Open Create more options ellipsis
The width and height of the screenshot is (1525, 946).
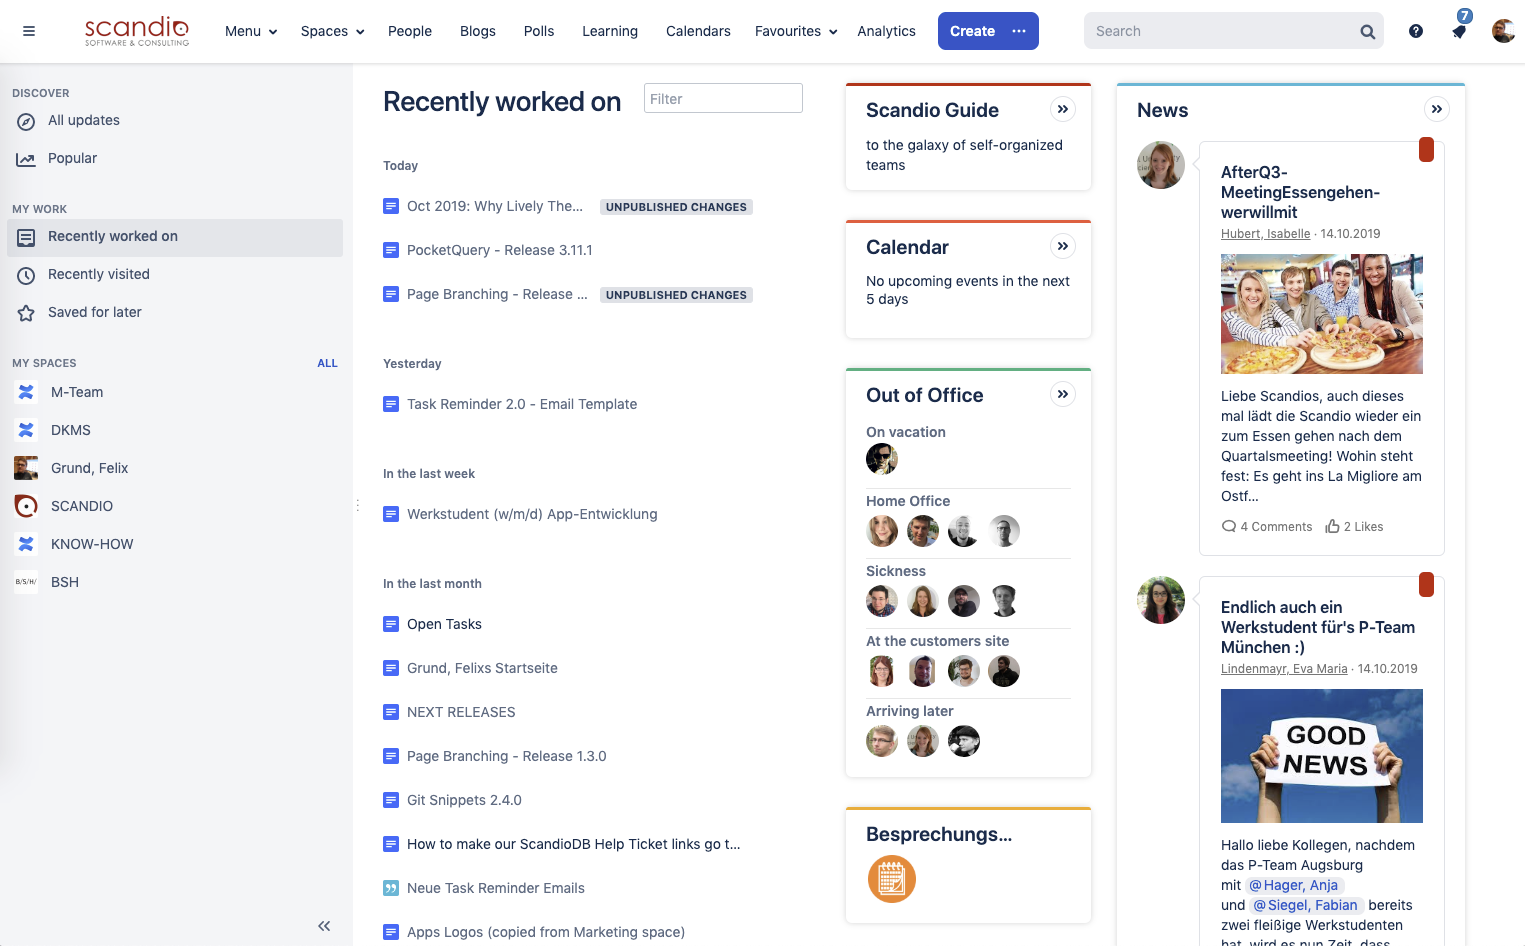(1019, 31)
